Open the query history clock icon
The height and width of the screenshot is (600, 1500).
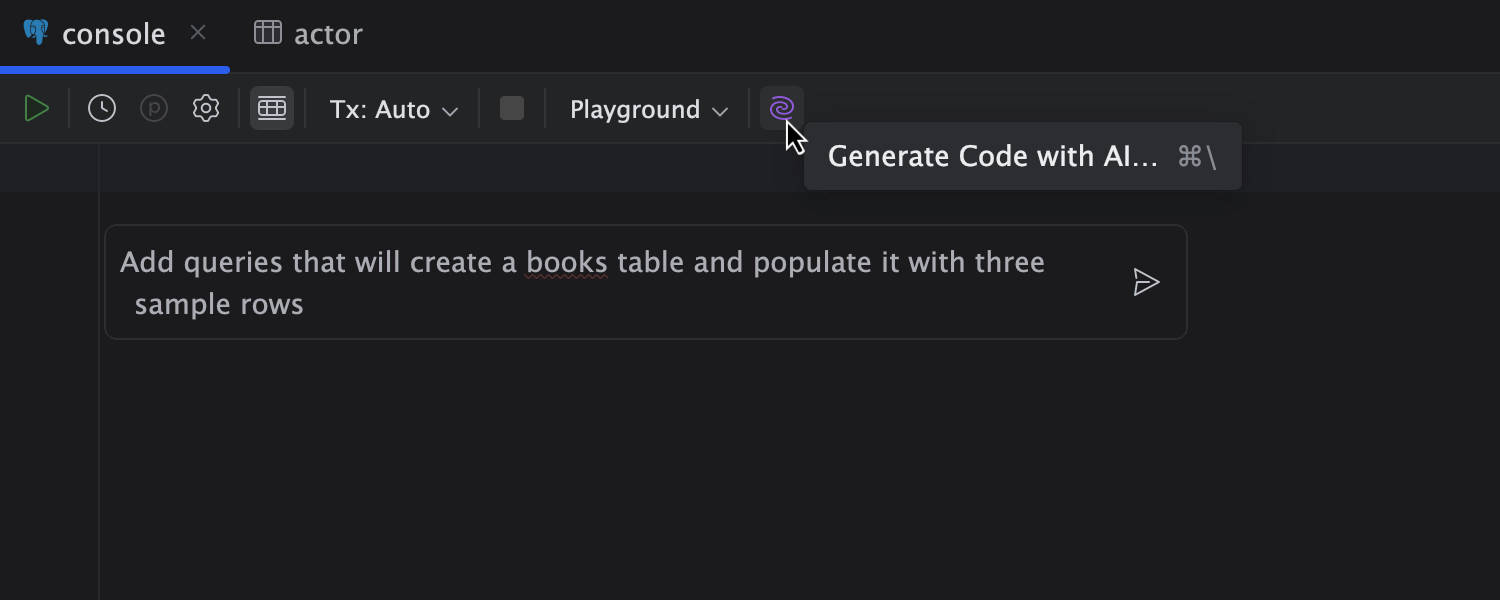click(102, 109)
